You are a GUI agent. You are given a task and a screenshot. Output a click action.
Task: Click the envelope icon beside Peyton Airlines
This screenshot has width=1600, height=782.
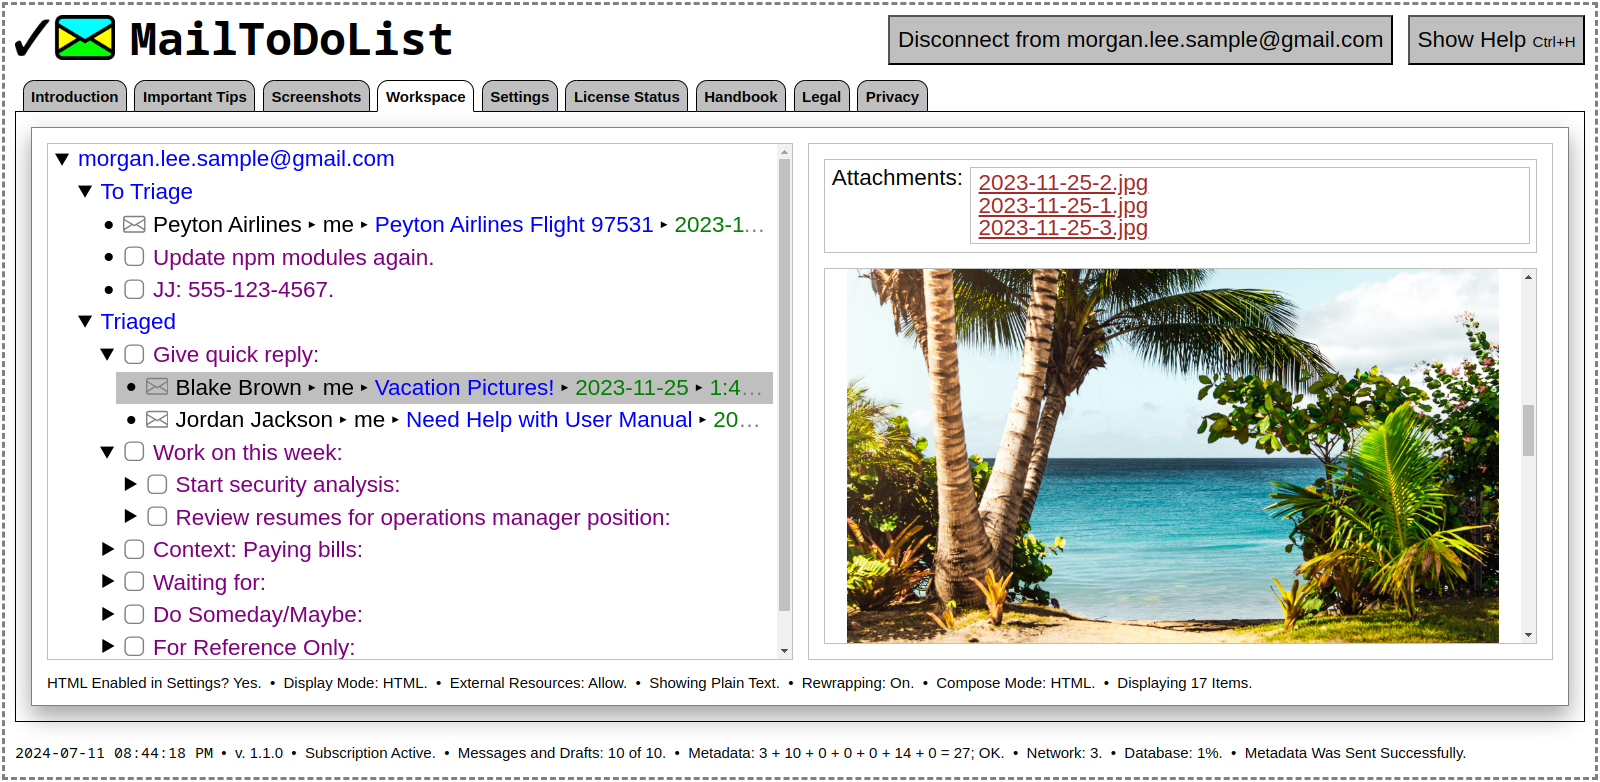point(134,225)
